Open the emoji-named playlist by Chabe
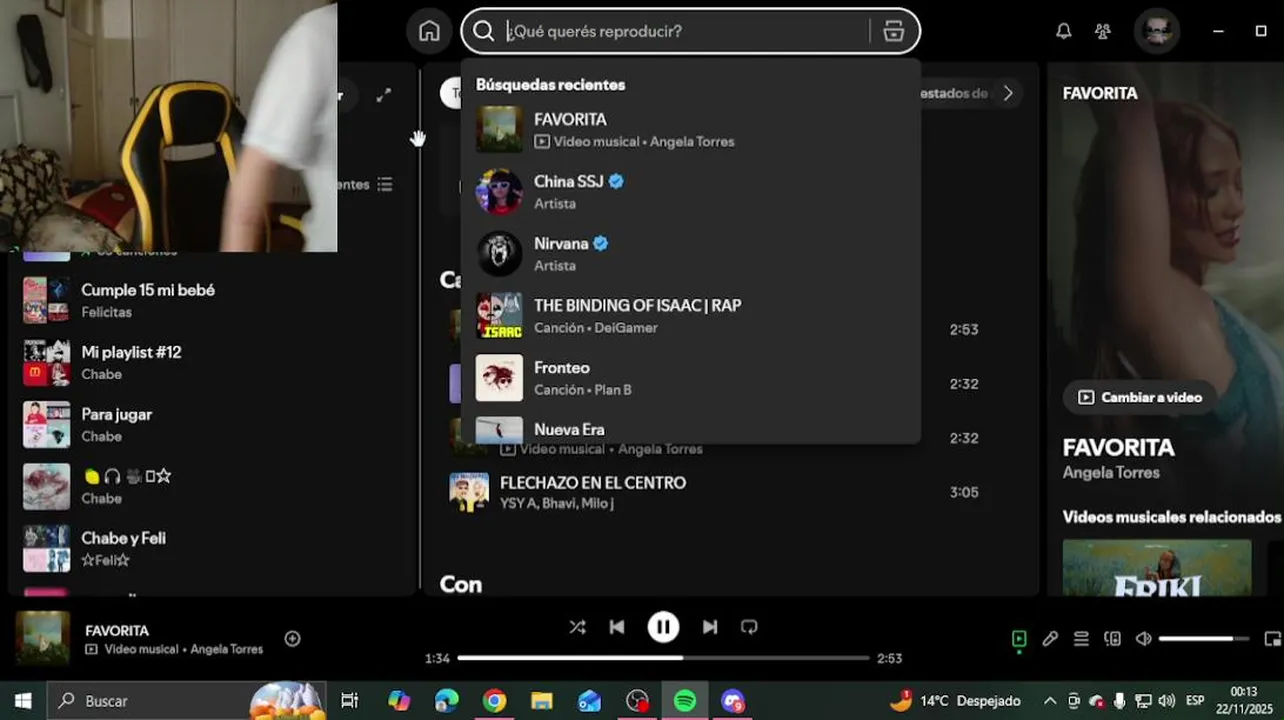1284x720 pixels. [212, 486]
